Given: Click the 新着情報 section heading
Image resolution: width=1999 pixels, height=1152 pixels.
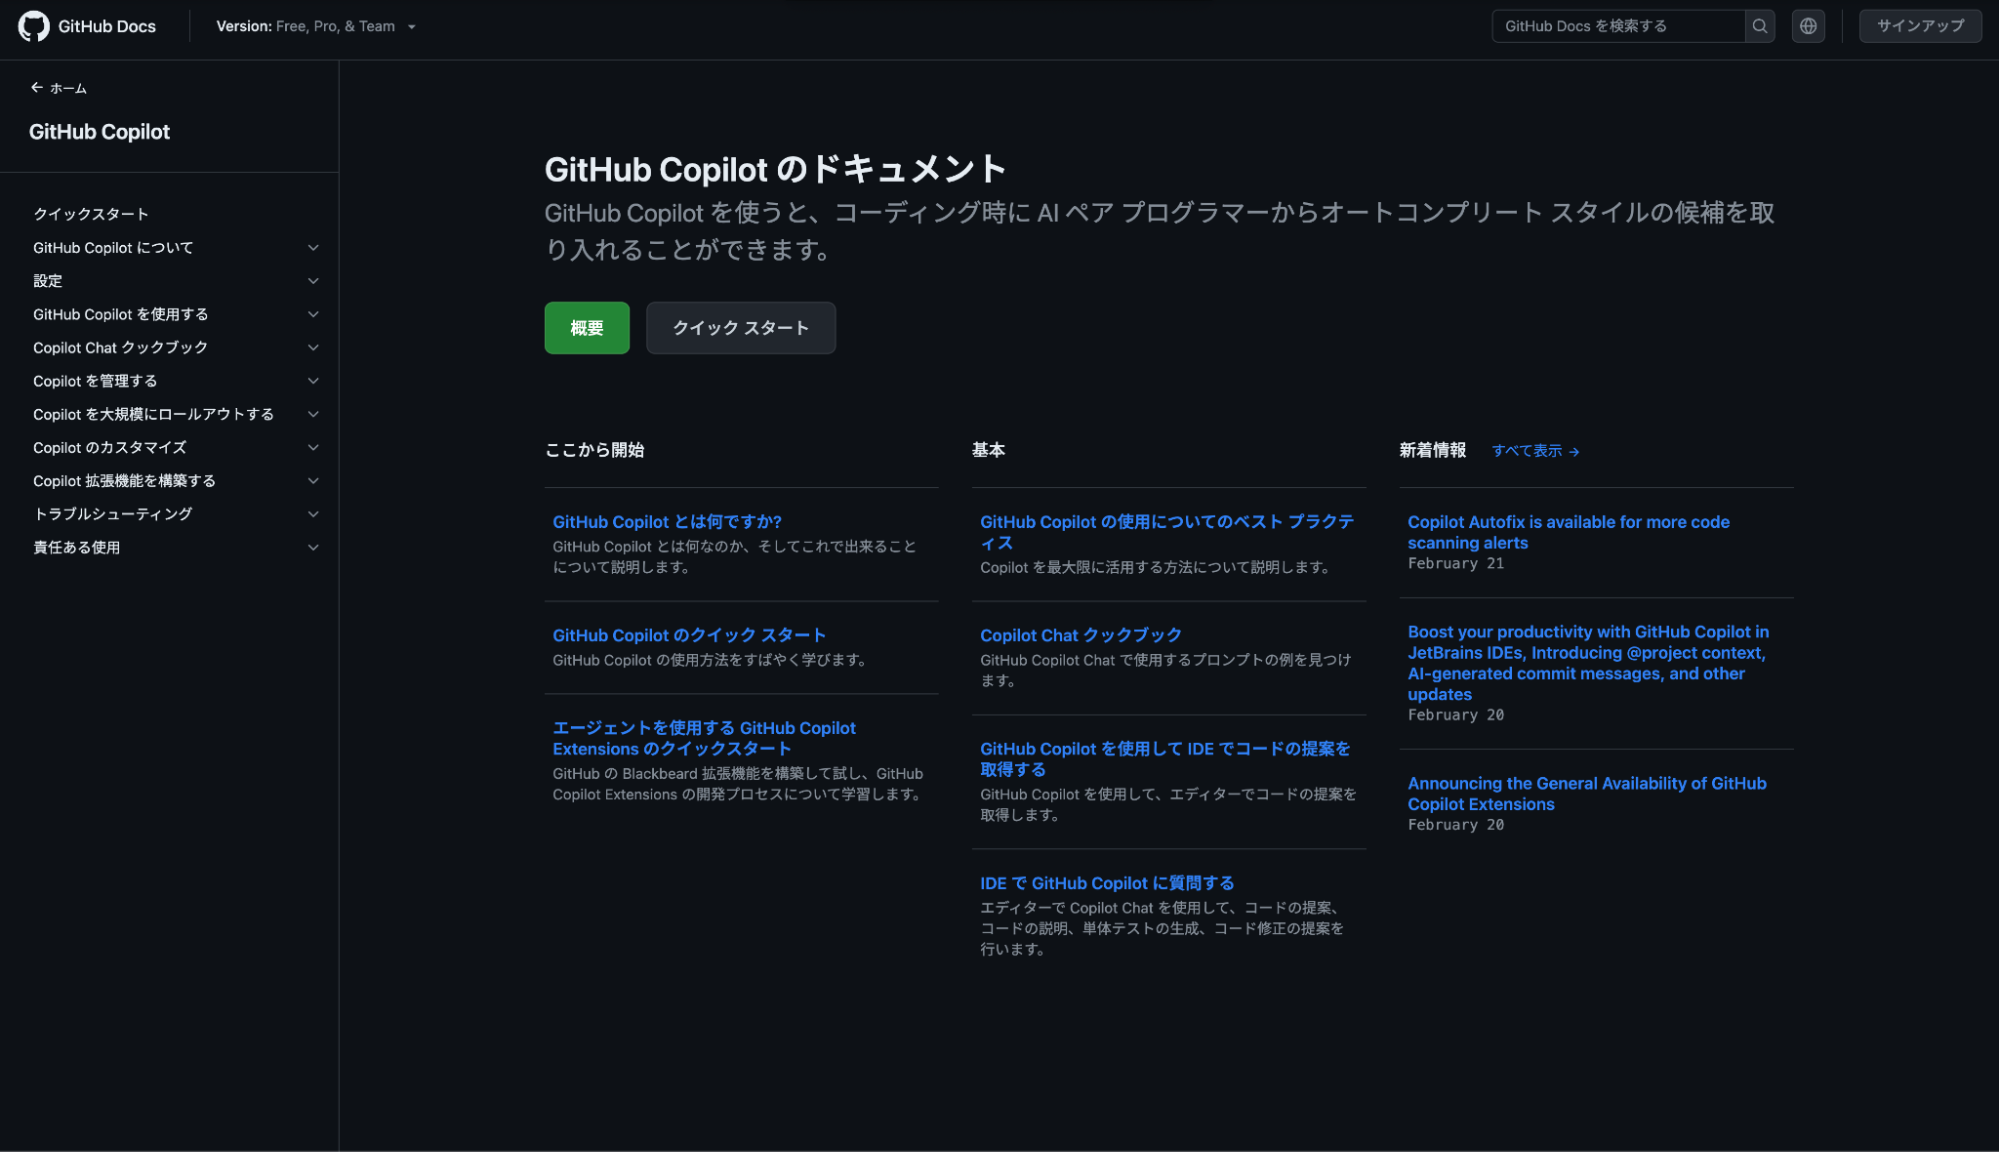Looking at the screenshot, I should tap(1432, 450).
